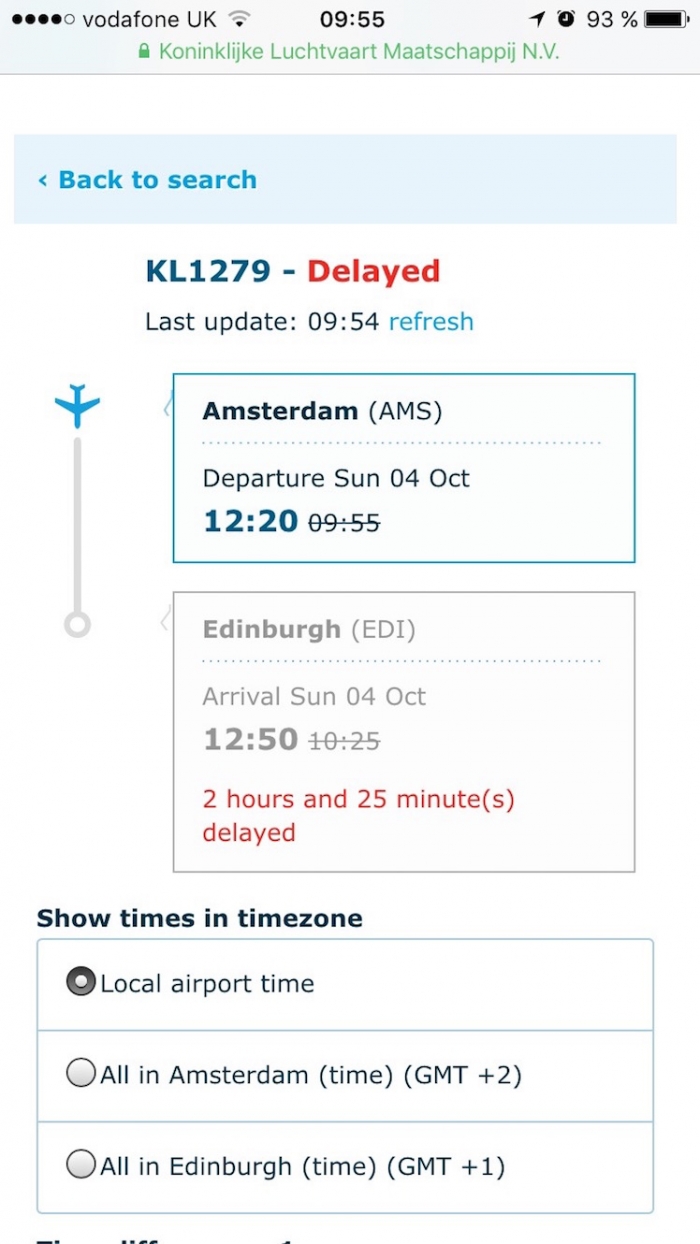Tap the location services arrow icon
Viewport: 700px width, 1244px height.
538,19
